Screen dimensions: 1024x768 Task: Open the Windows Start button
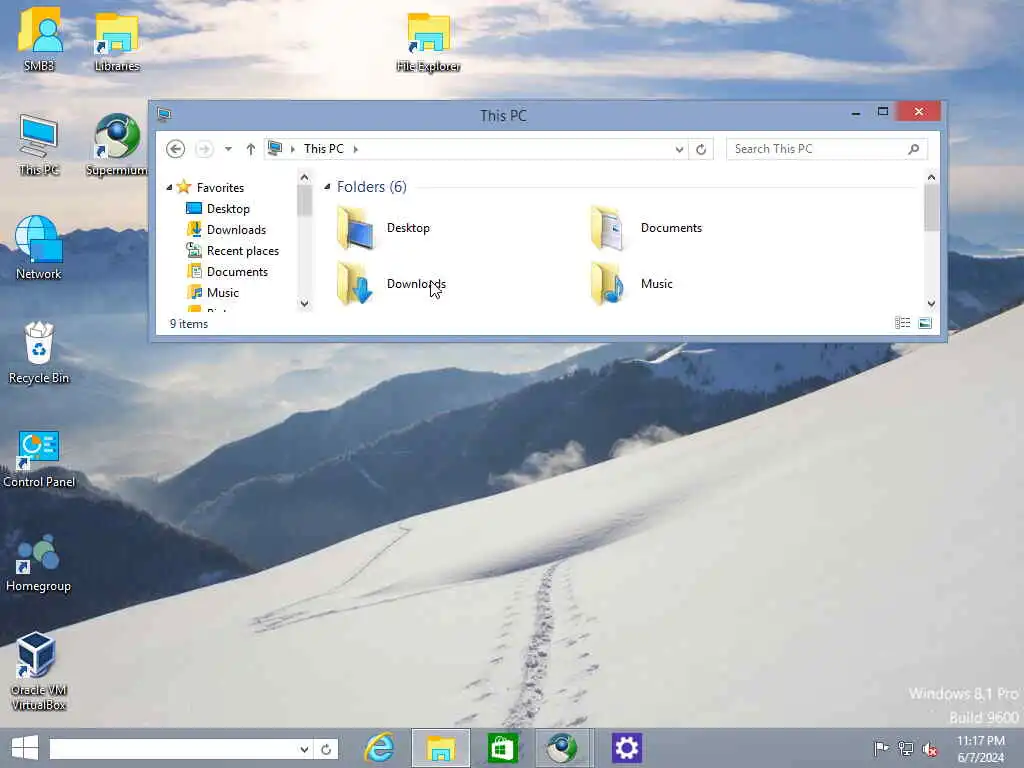click(25, 748)
